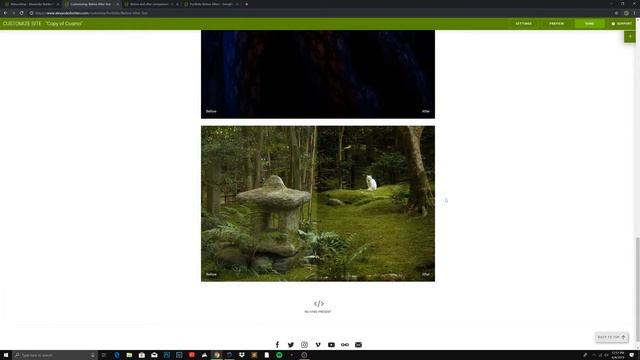Open Microsoft Store from the taskbar
The height and width of the screenshot is (360, 640).
pos(142,355)
